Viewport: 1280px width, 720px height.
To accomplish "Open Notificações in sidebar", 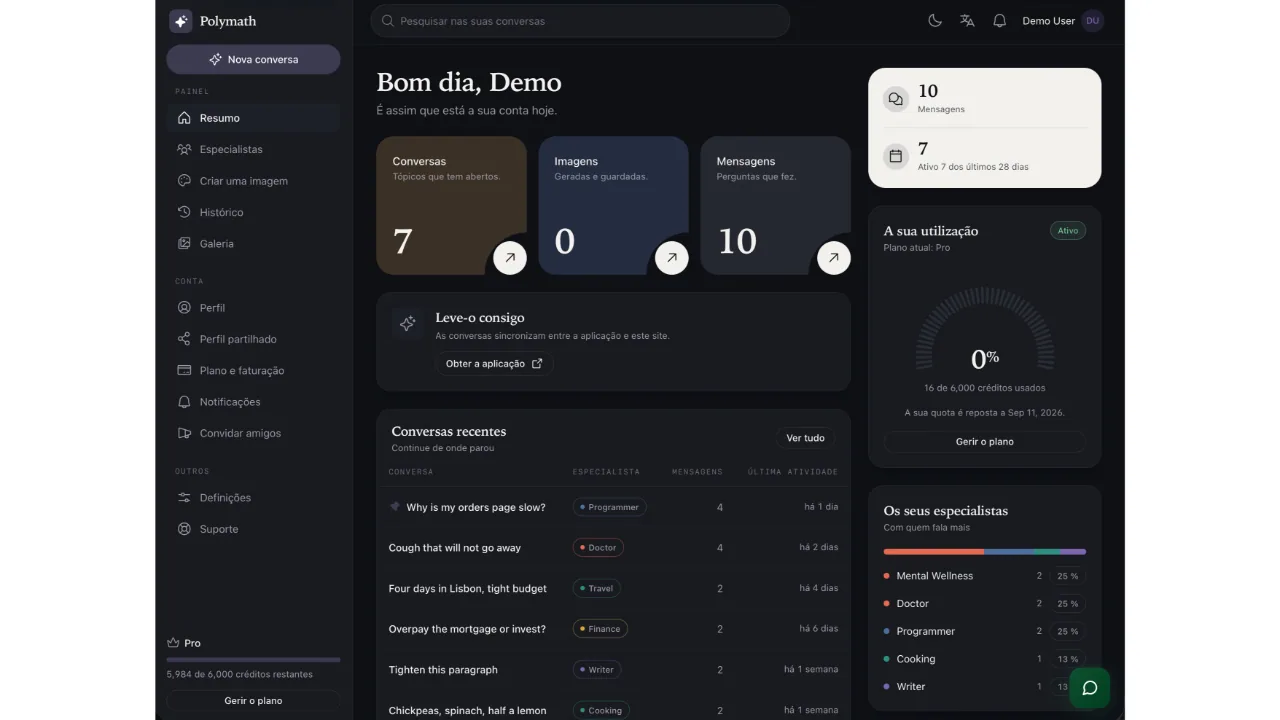I will pos(253,402).
